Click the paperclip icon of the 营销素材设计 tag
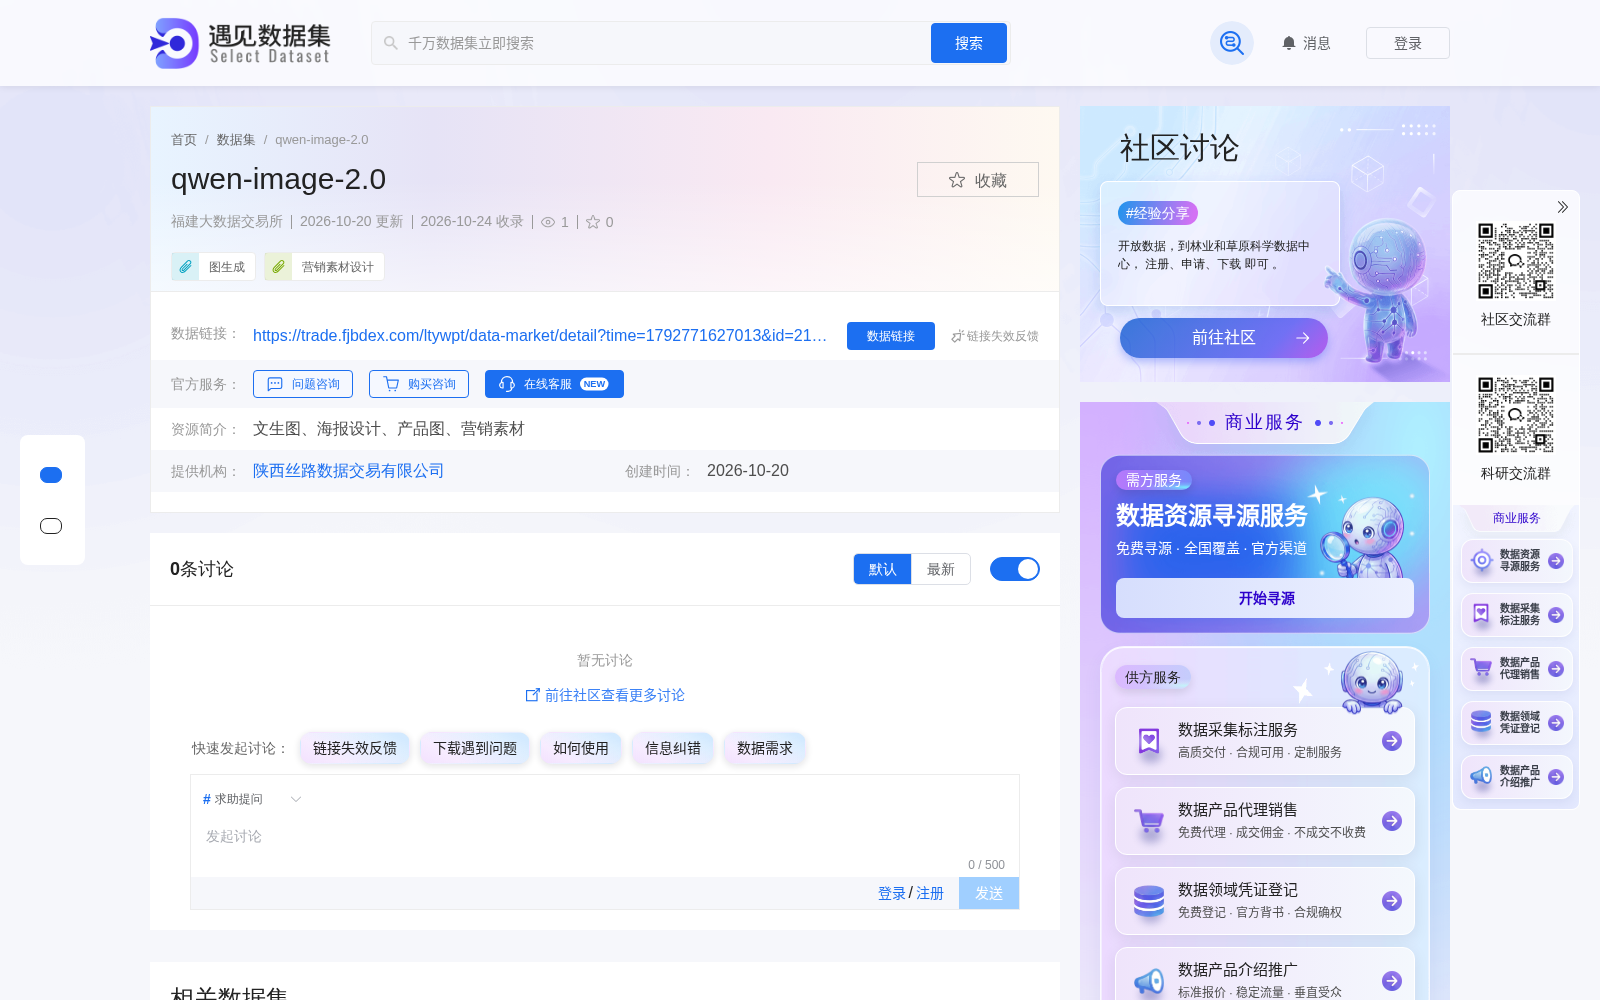This screenshot has height=1000, width=1600. [x=278, y=267]
